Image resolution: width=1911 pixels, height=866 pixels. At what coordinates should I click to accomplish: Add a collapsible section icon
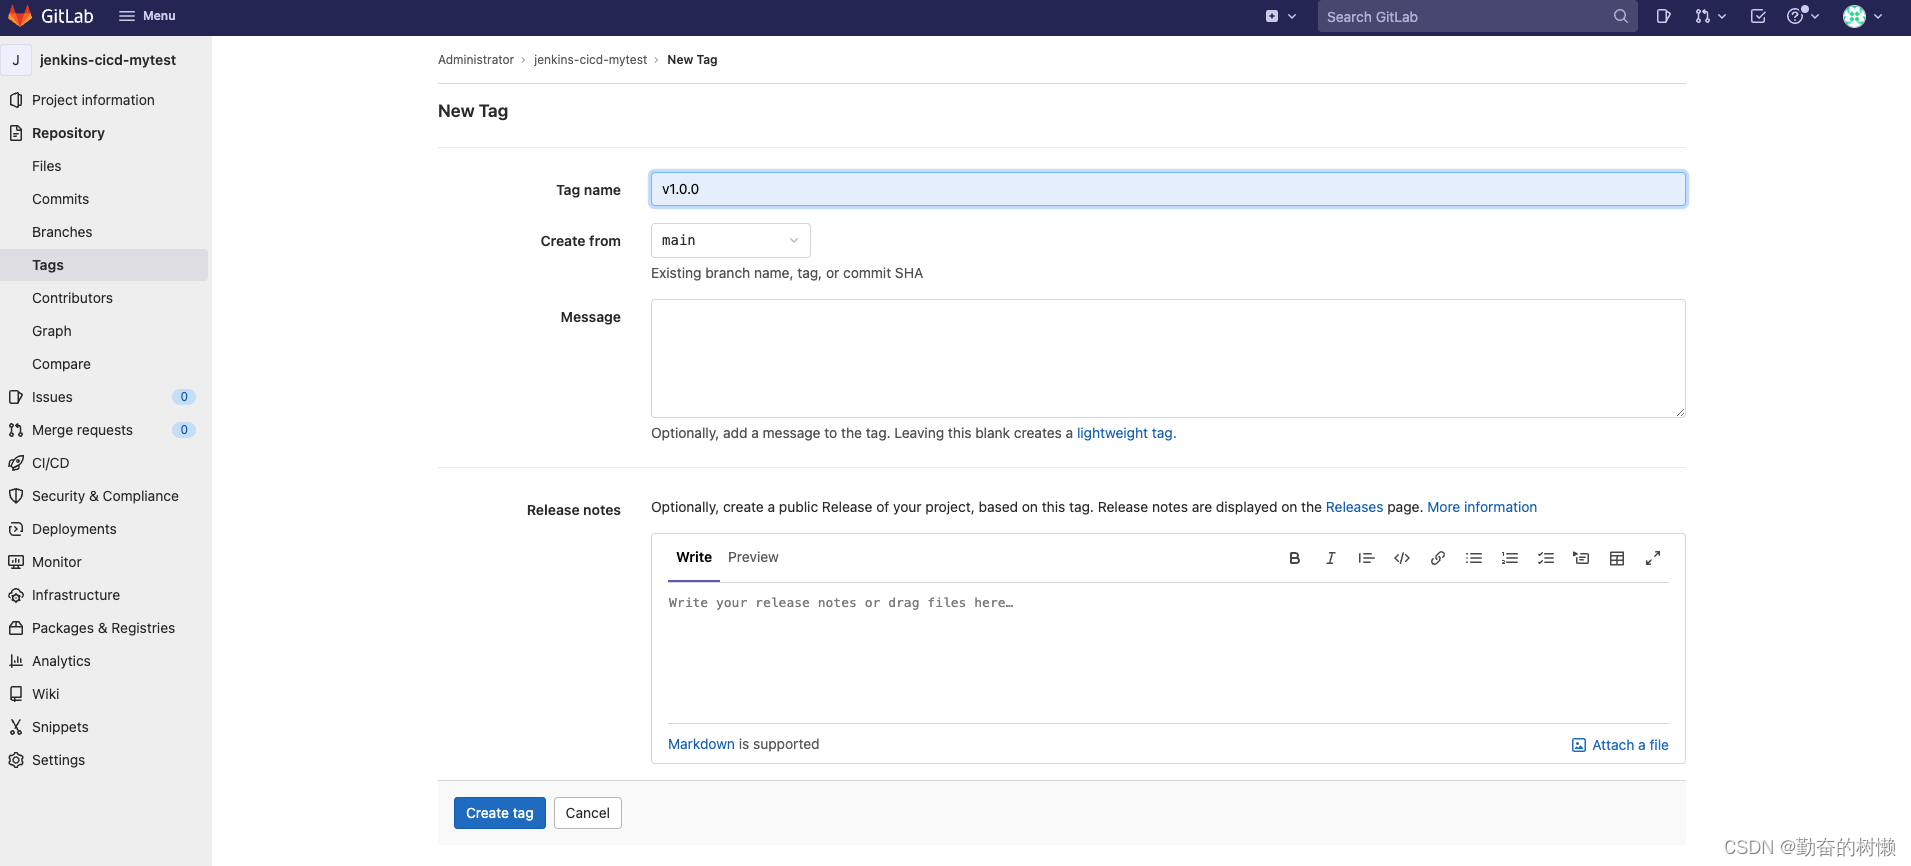click(x=1581, y=558)
